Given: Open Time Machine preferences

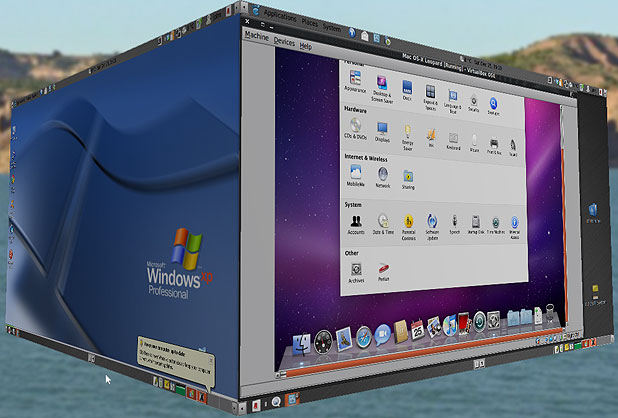Looking at the screenshot, I should pos(496,226).
